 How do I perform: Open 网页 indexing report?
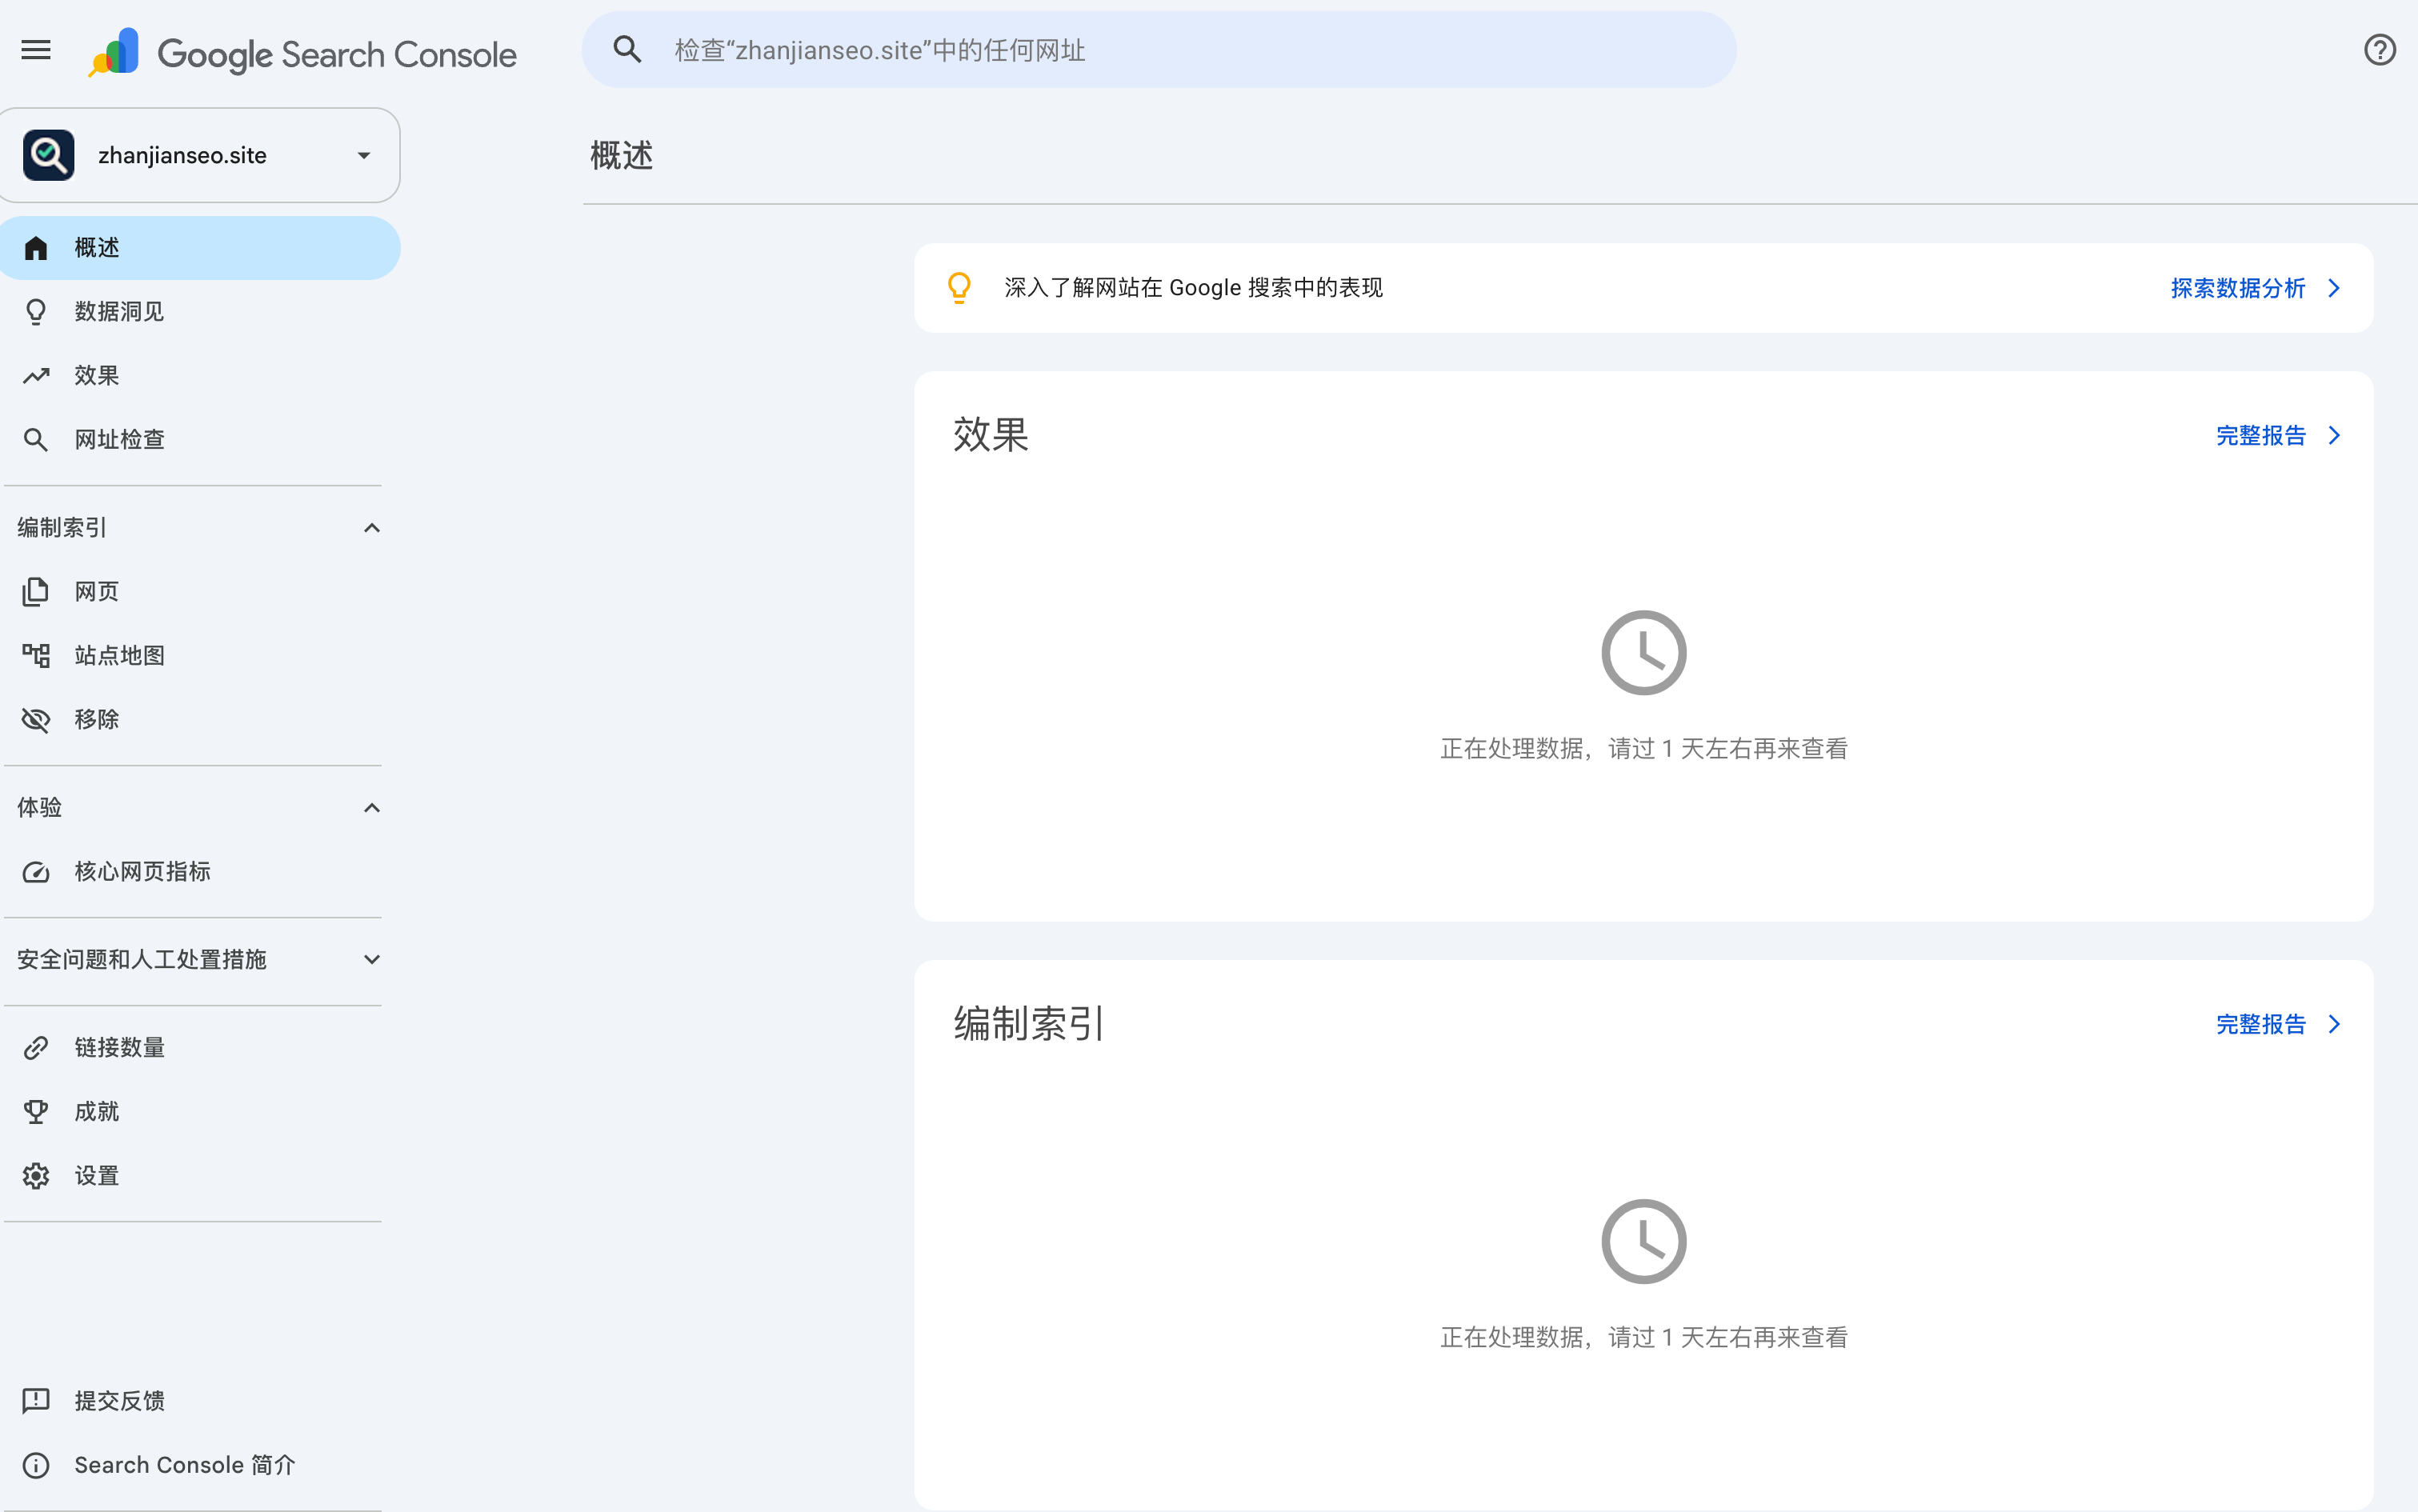coord(200,592)
